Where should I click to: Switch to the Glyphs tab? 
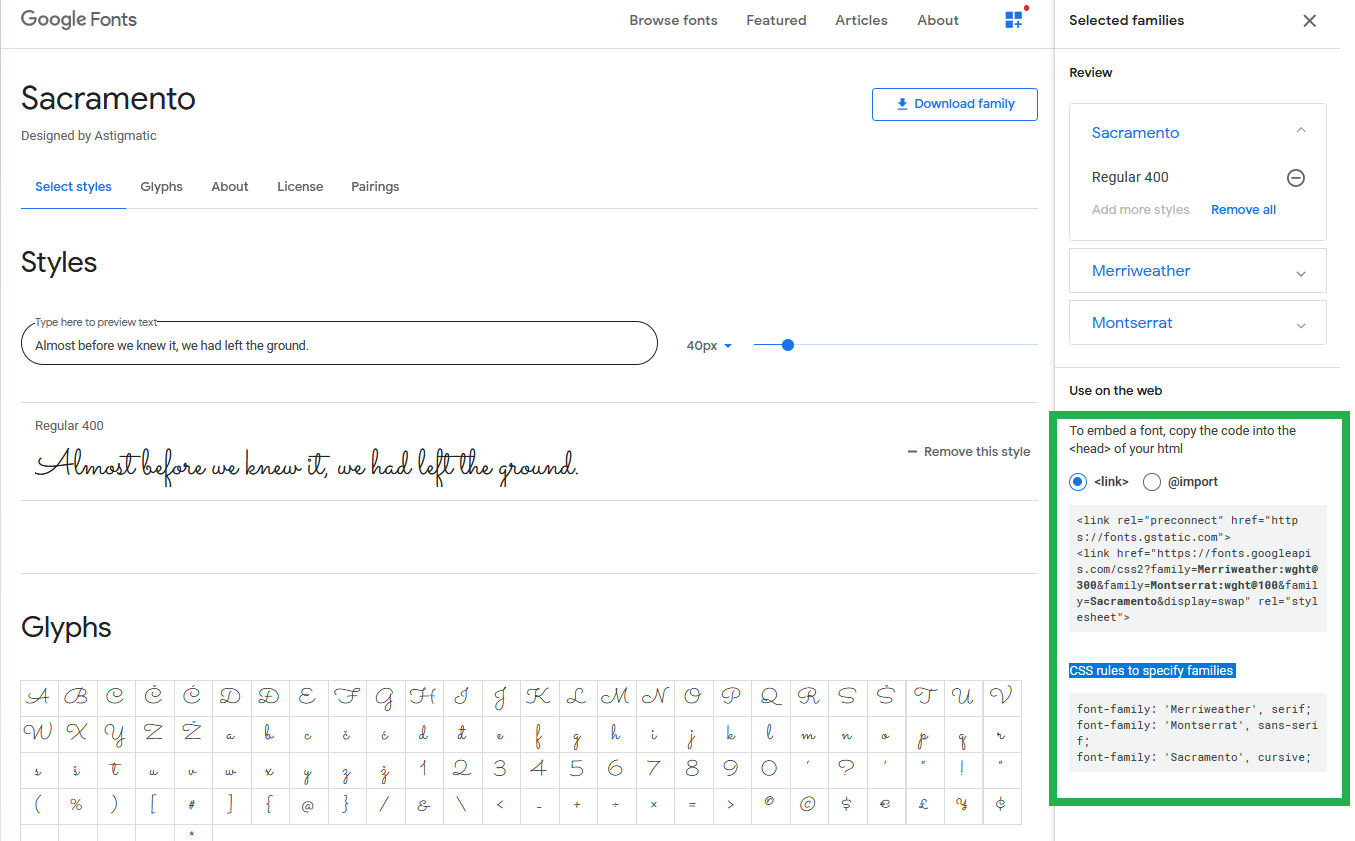coord(162,187)
